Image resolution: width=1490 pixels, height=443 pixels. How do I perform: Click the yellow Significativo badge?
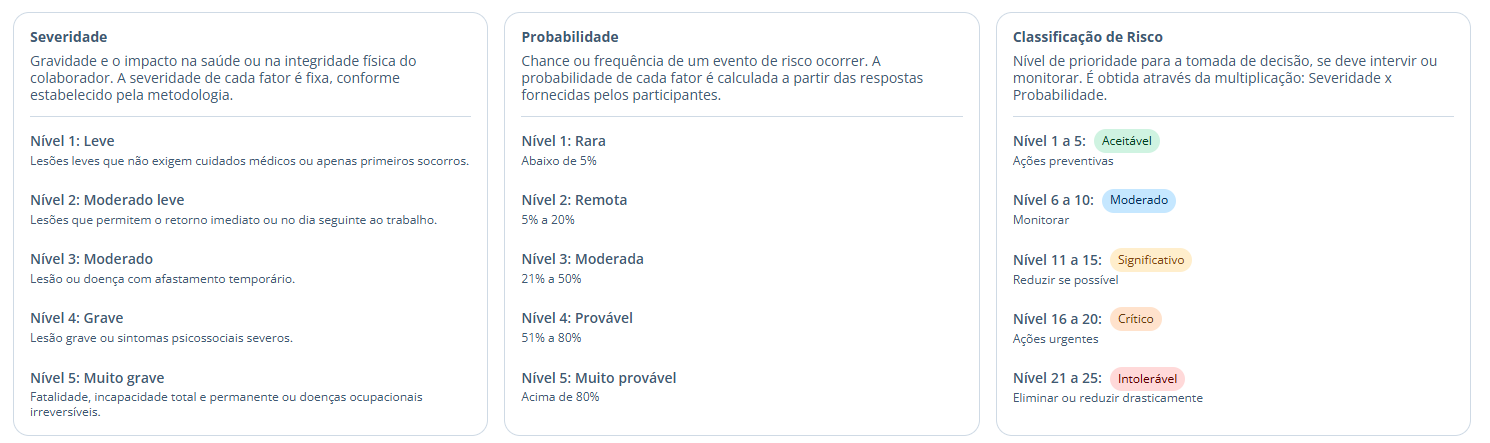click(x=1151, y=260)
